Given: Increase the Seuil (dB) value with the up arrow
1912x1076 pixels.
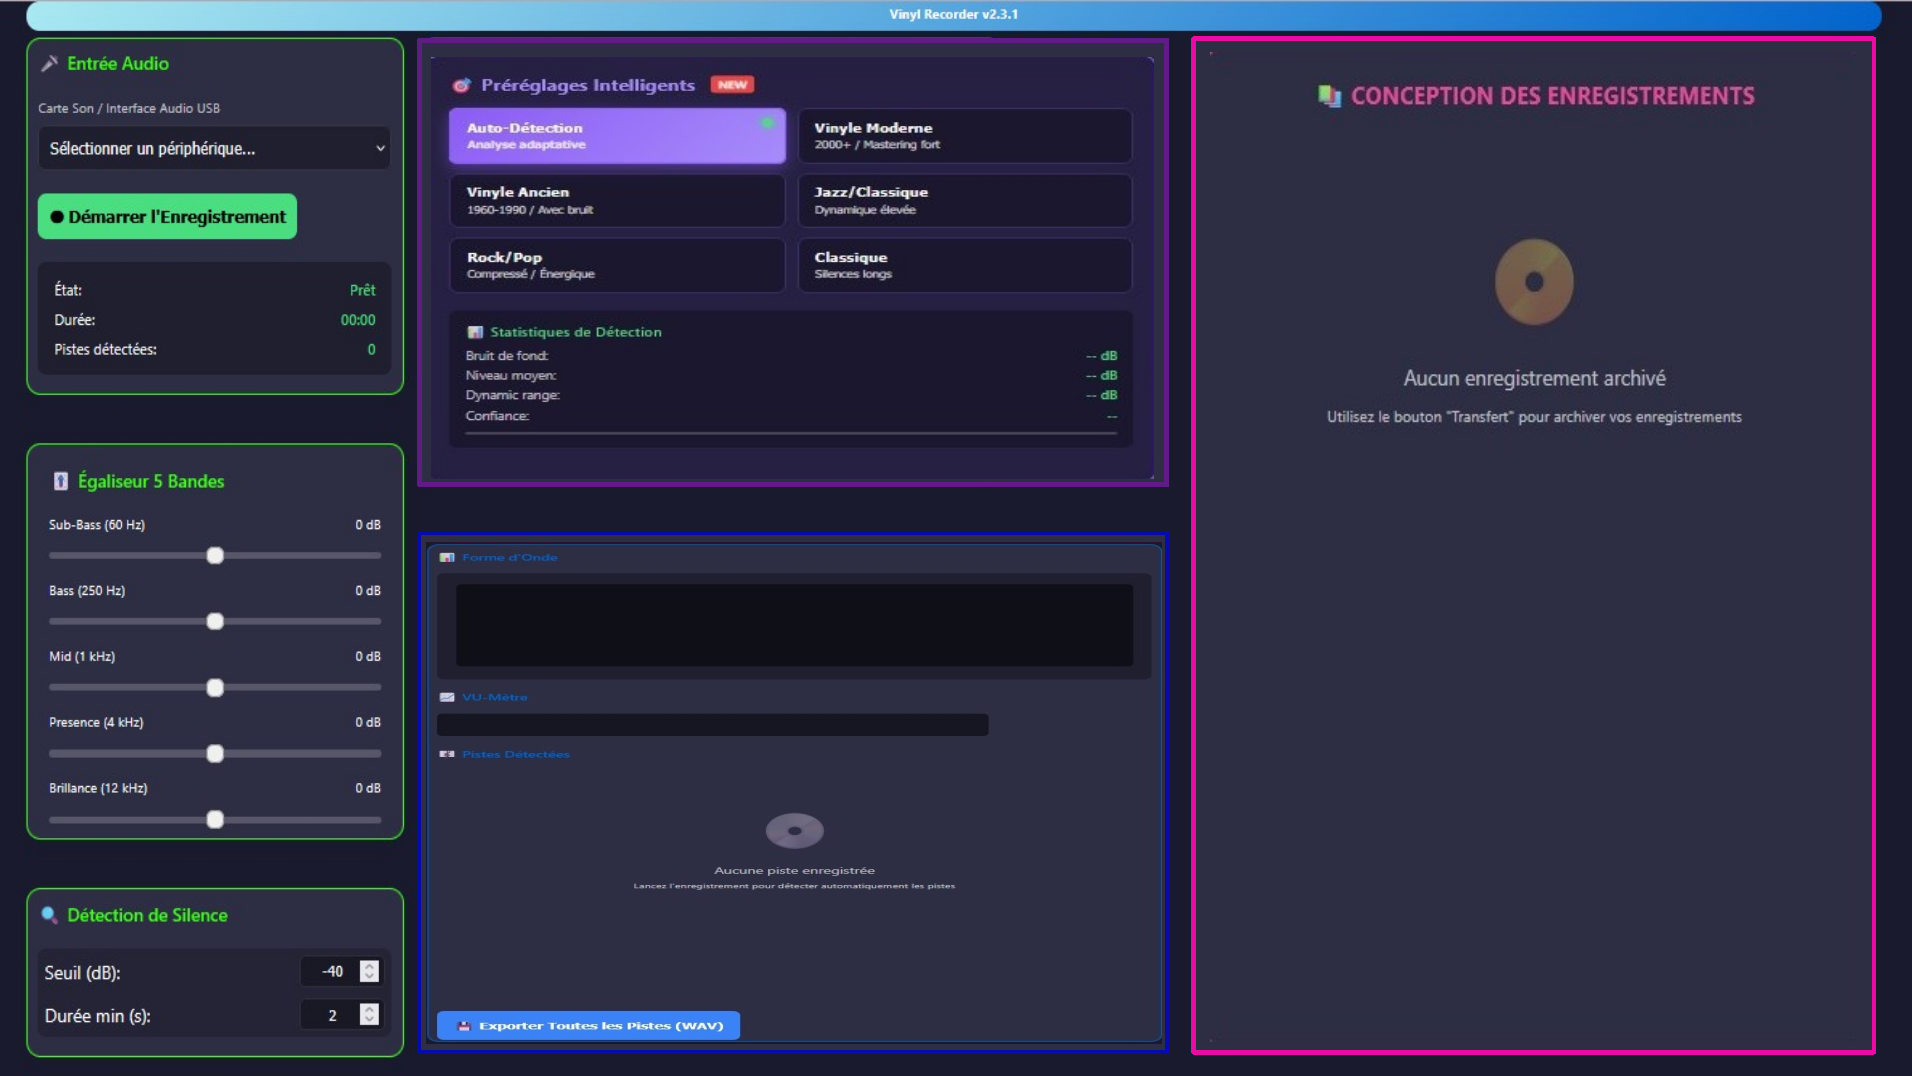Looking at the screenshot, I should point(369,966).
